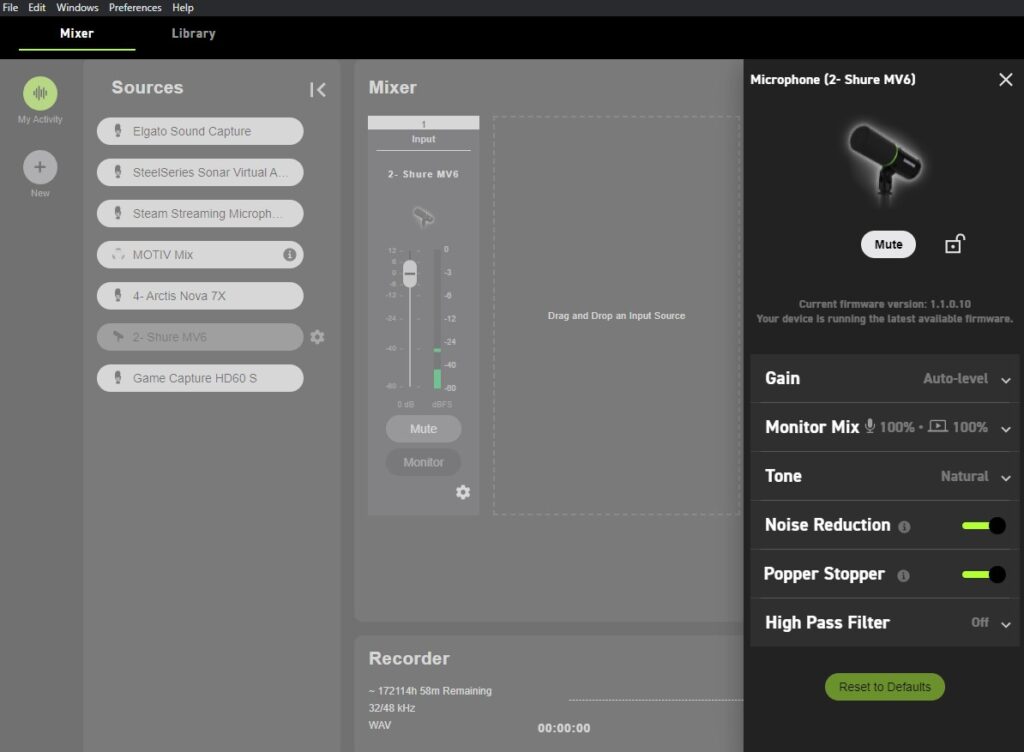Select SteelSeries Sonar Virtual source
The width and height of the screenshot is (1024, 752).
200,172
